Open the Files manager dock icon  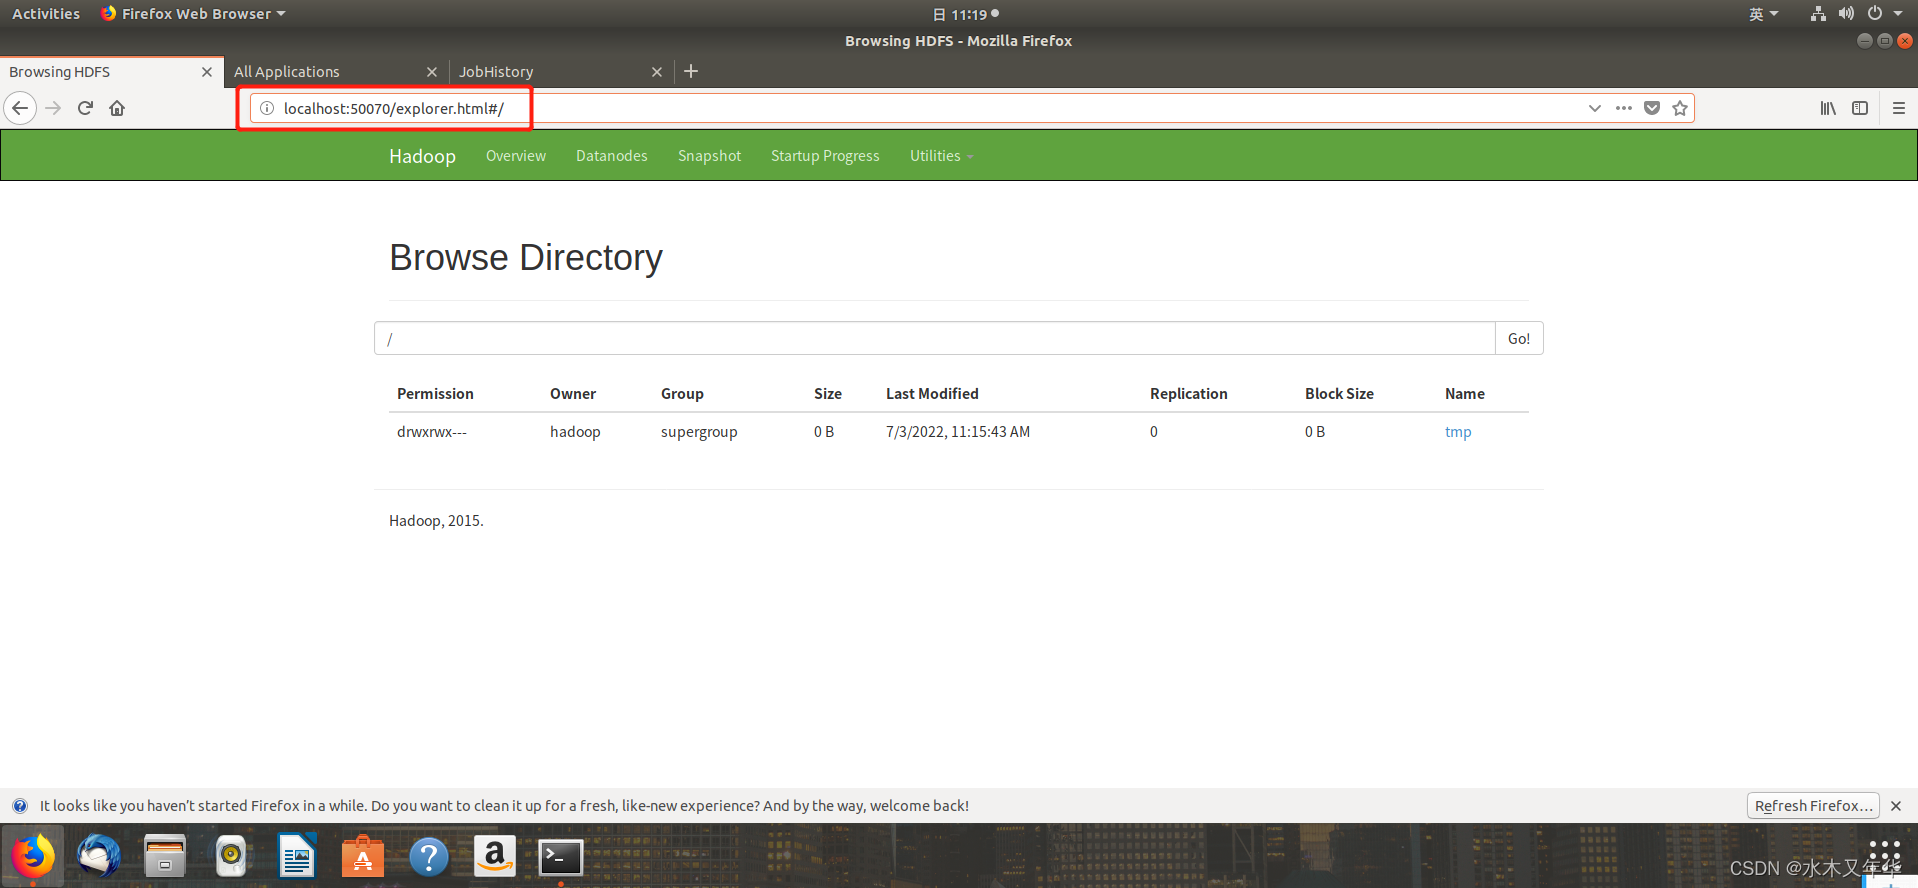point(165,857)
